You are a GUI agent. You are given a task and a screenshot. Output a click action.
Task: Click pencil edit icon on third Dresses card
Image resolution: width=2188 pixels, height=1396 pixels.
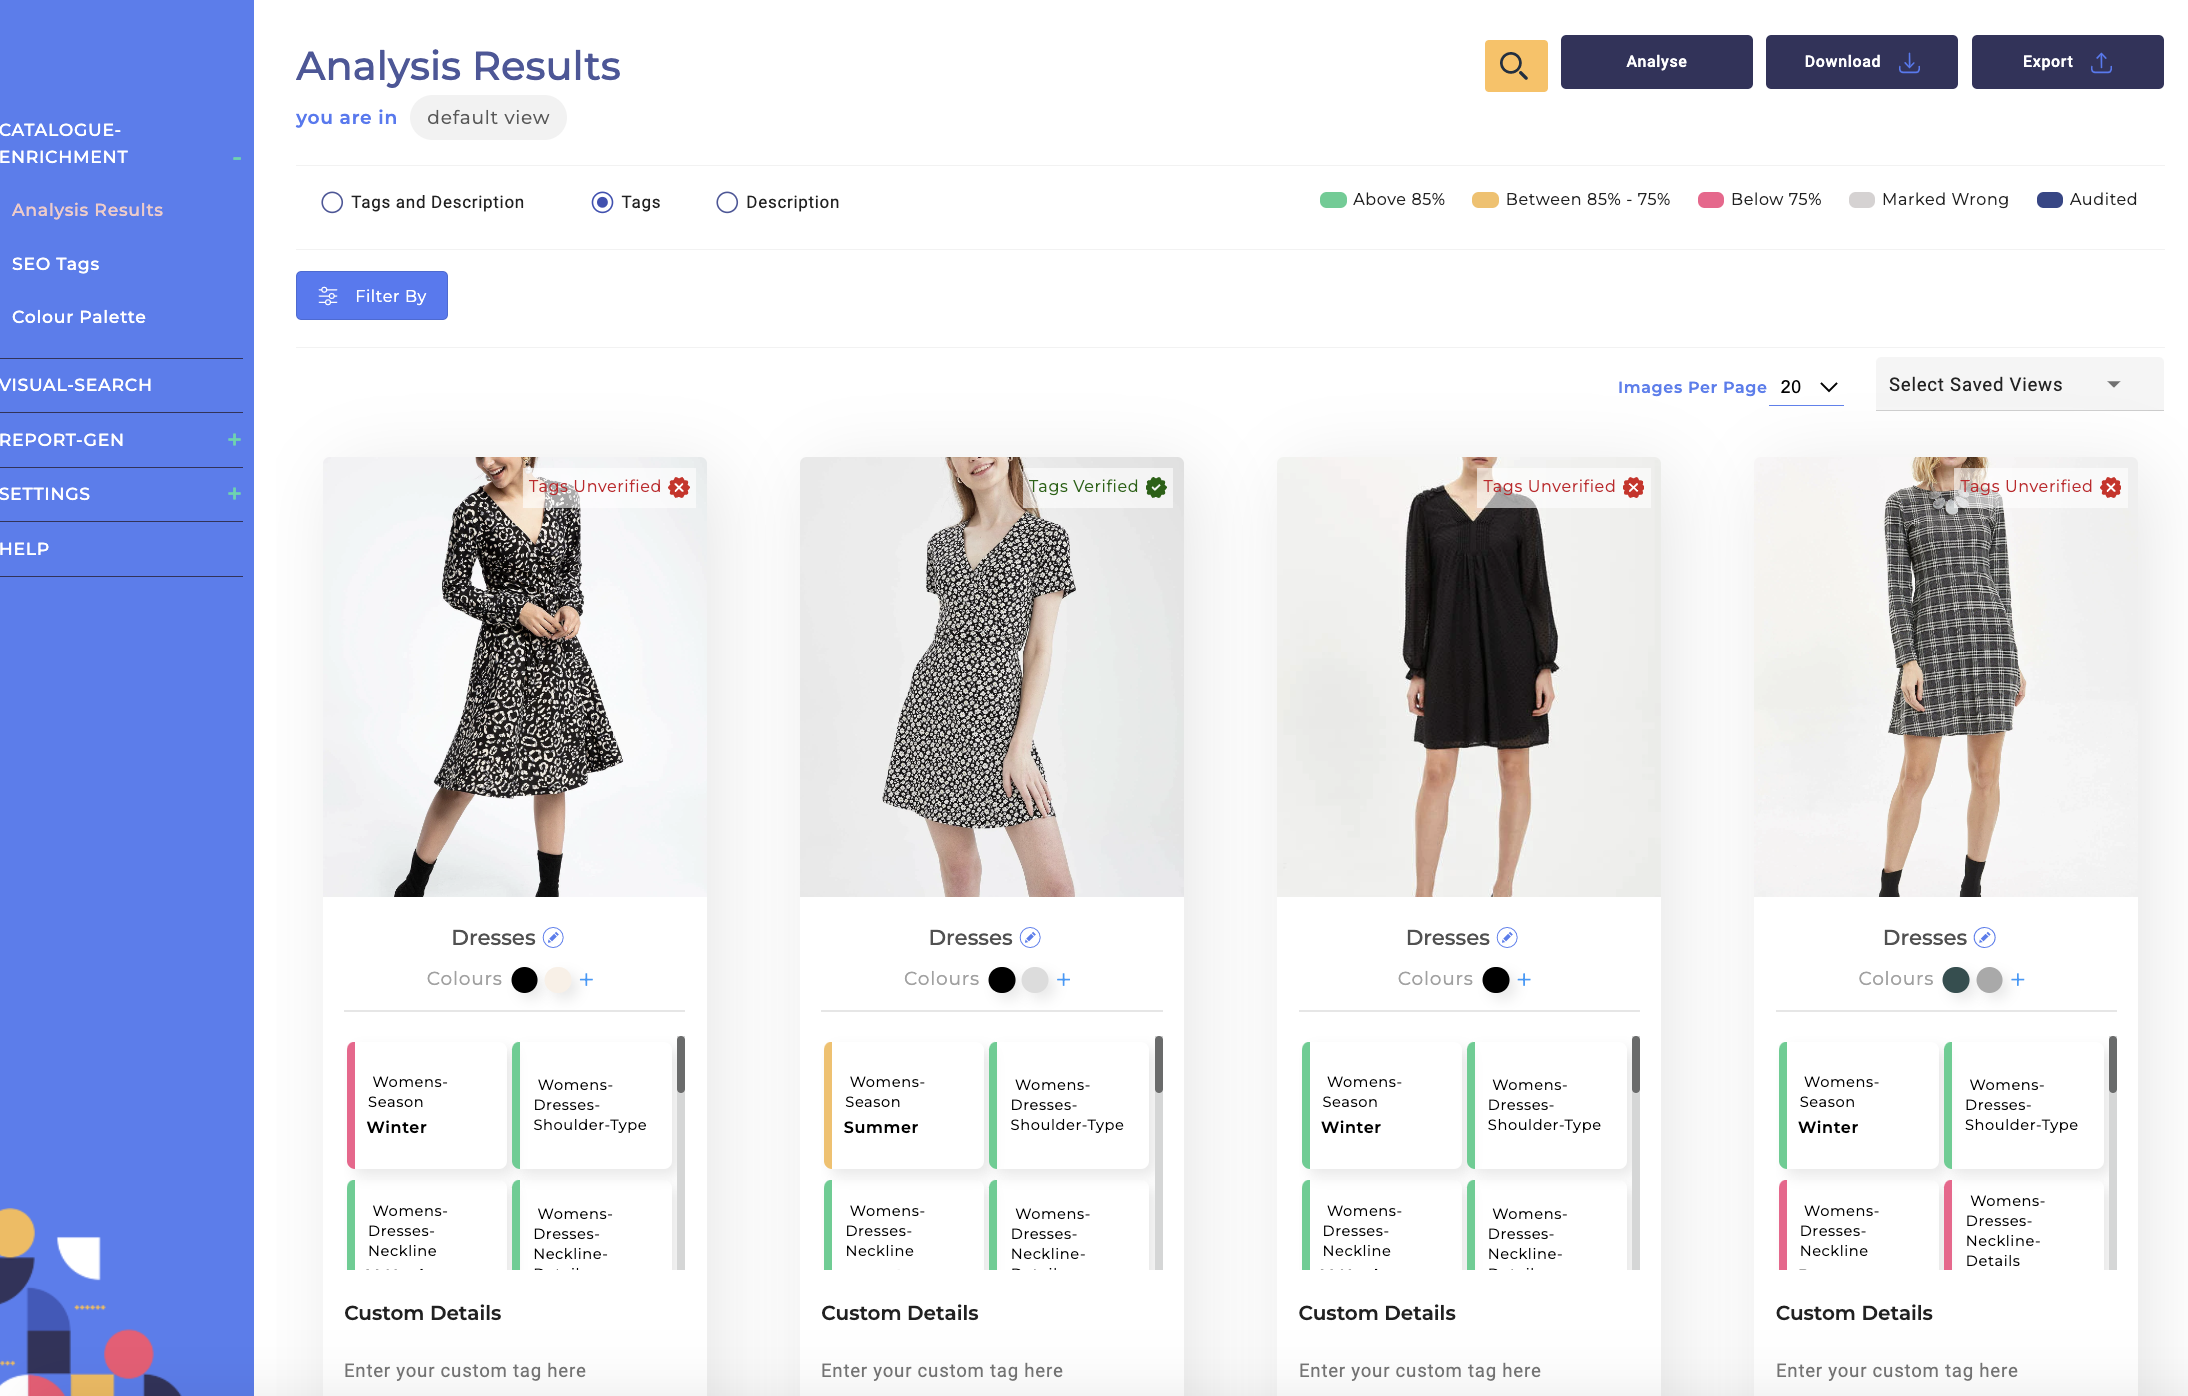click(x=1507, y=938)
